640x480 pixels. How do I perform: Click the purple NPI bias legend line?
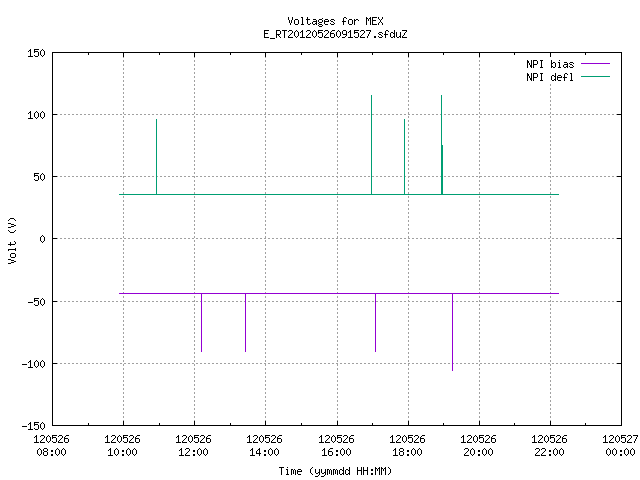click(x=596, y=64)
